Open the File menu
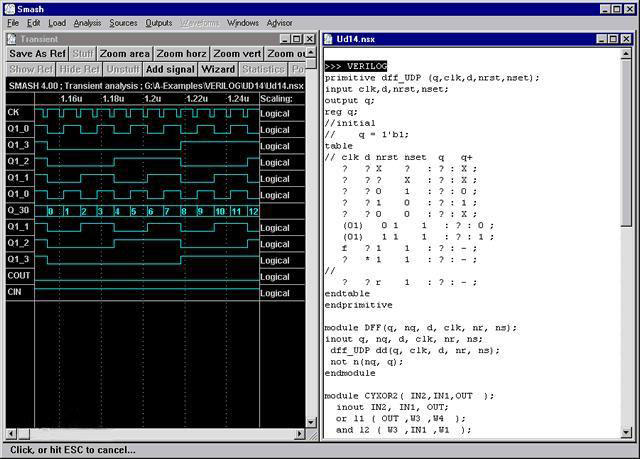The width and height of the screenshot is (640, 459). (x=13, y=22)
